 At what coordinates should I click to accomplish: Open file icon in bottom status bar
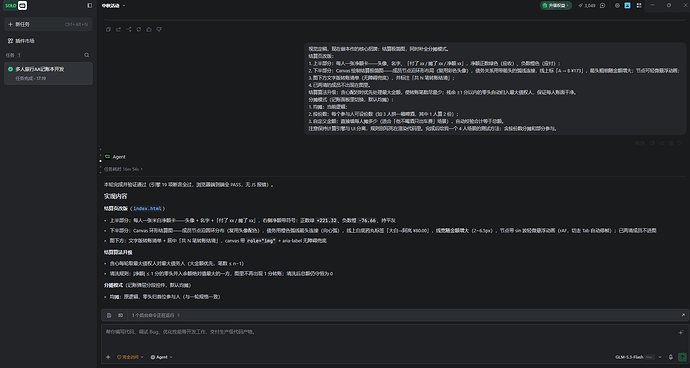109,315
